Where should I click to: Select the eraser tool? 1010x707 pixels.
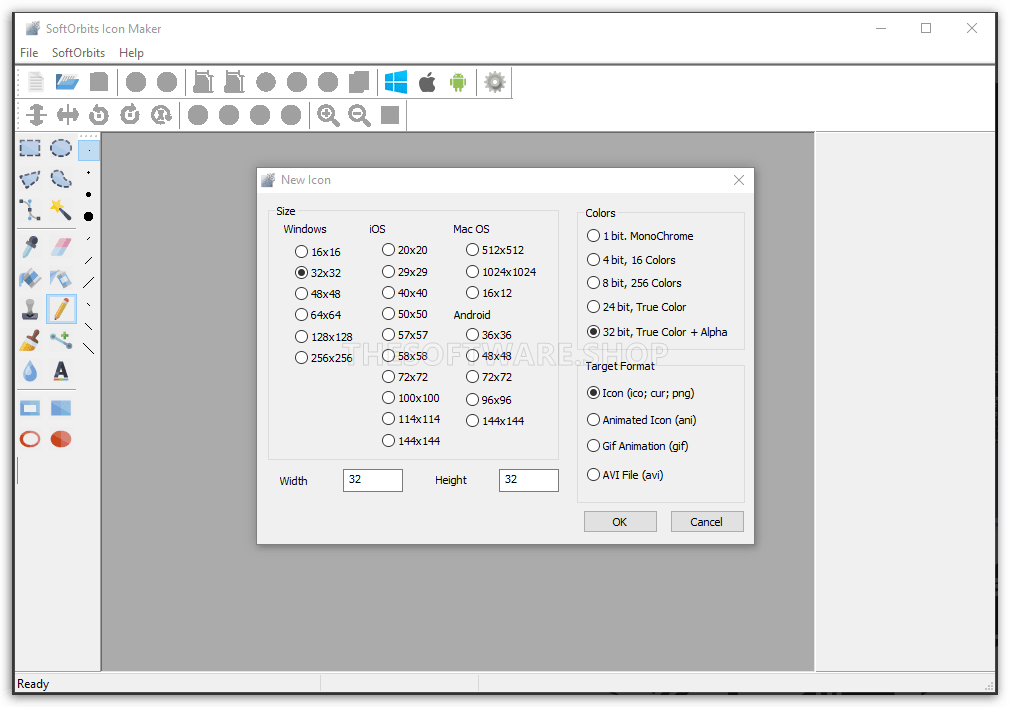(61, 247)
